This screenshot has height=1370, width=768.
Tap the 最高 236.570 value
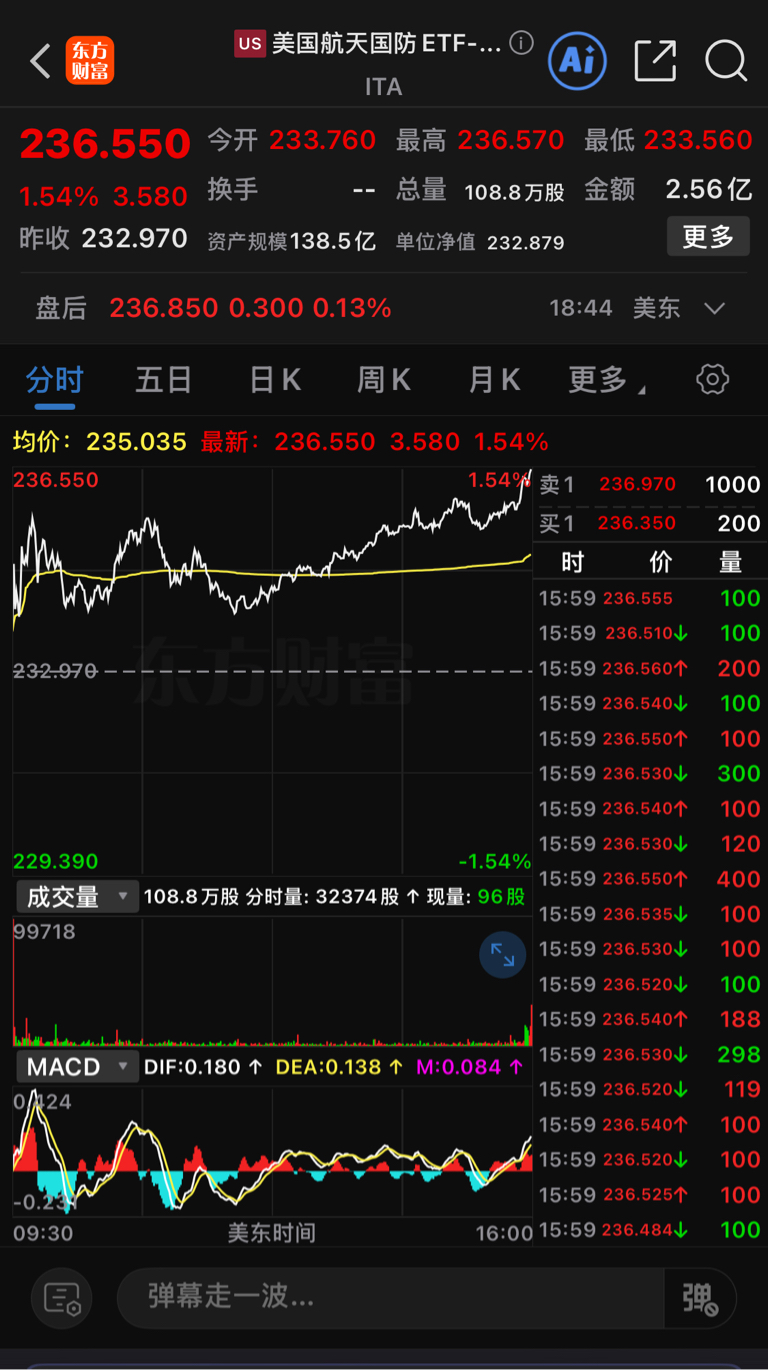[511, 141]
